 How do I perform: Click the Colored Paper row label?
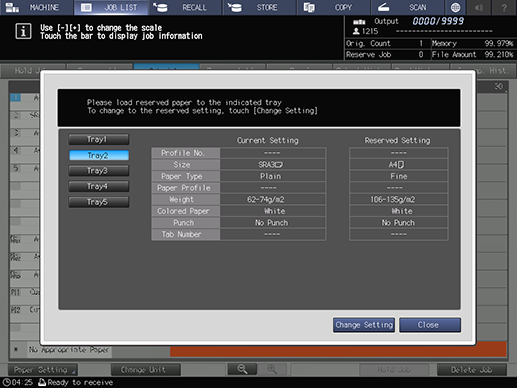coord(186,211)
